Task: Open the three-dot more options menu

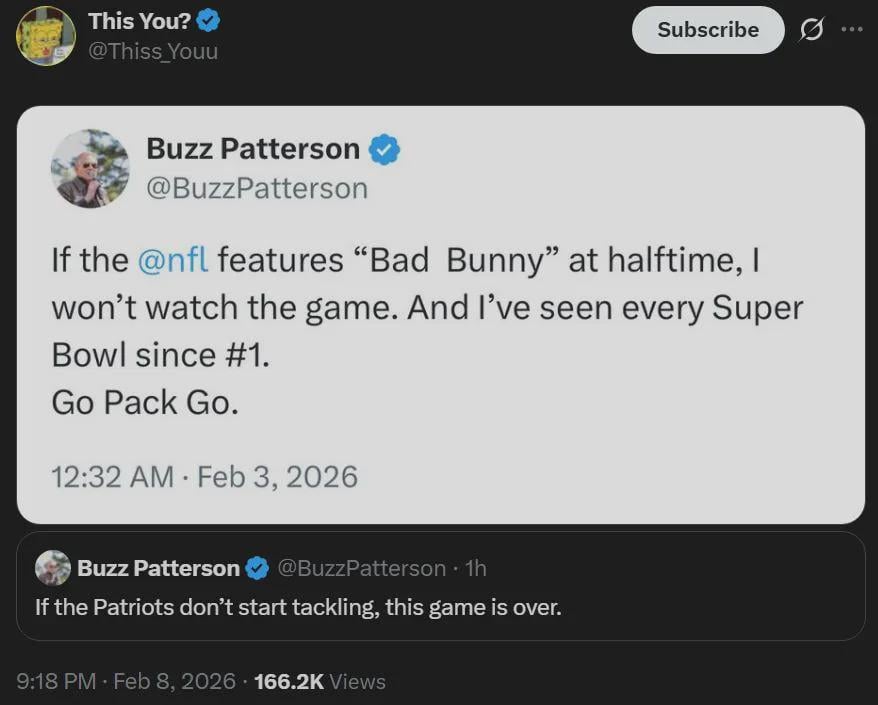Action: pyautogui.click(x=851, y=29)
